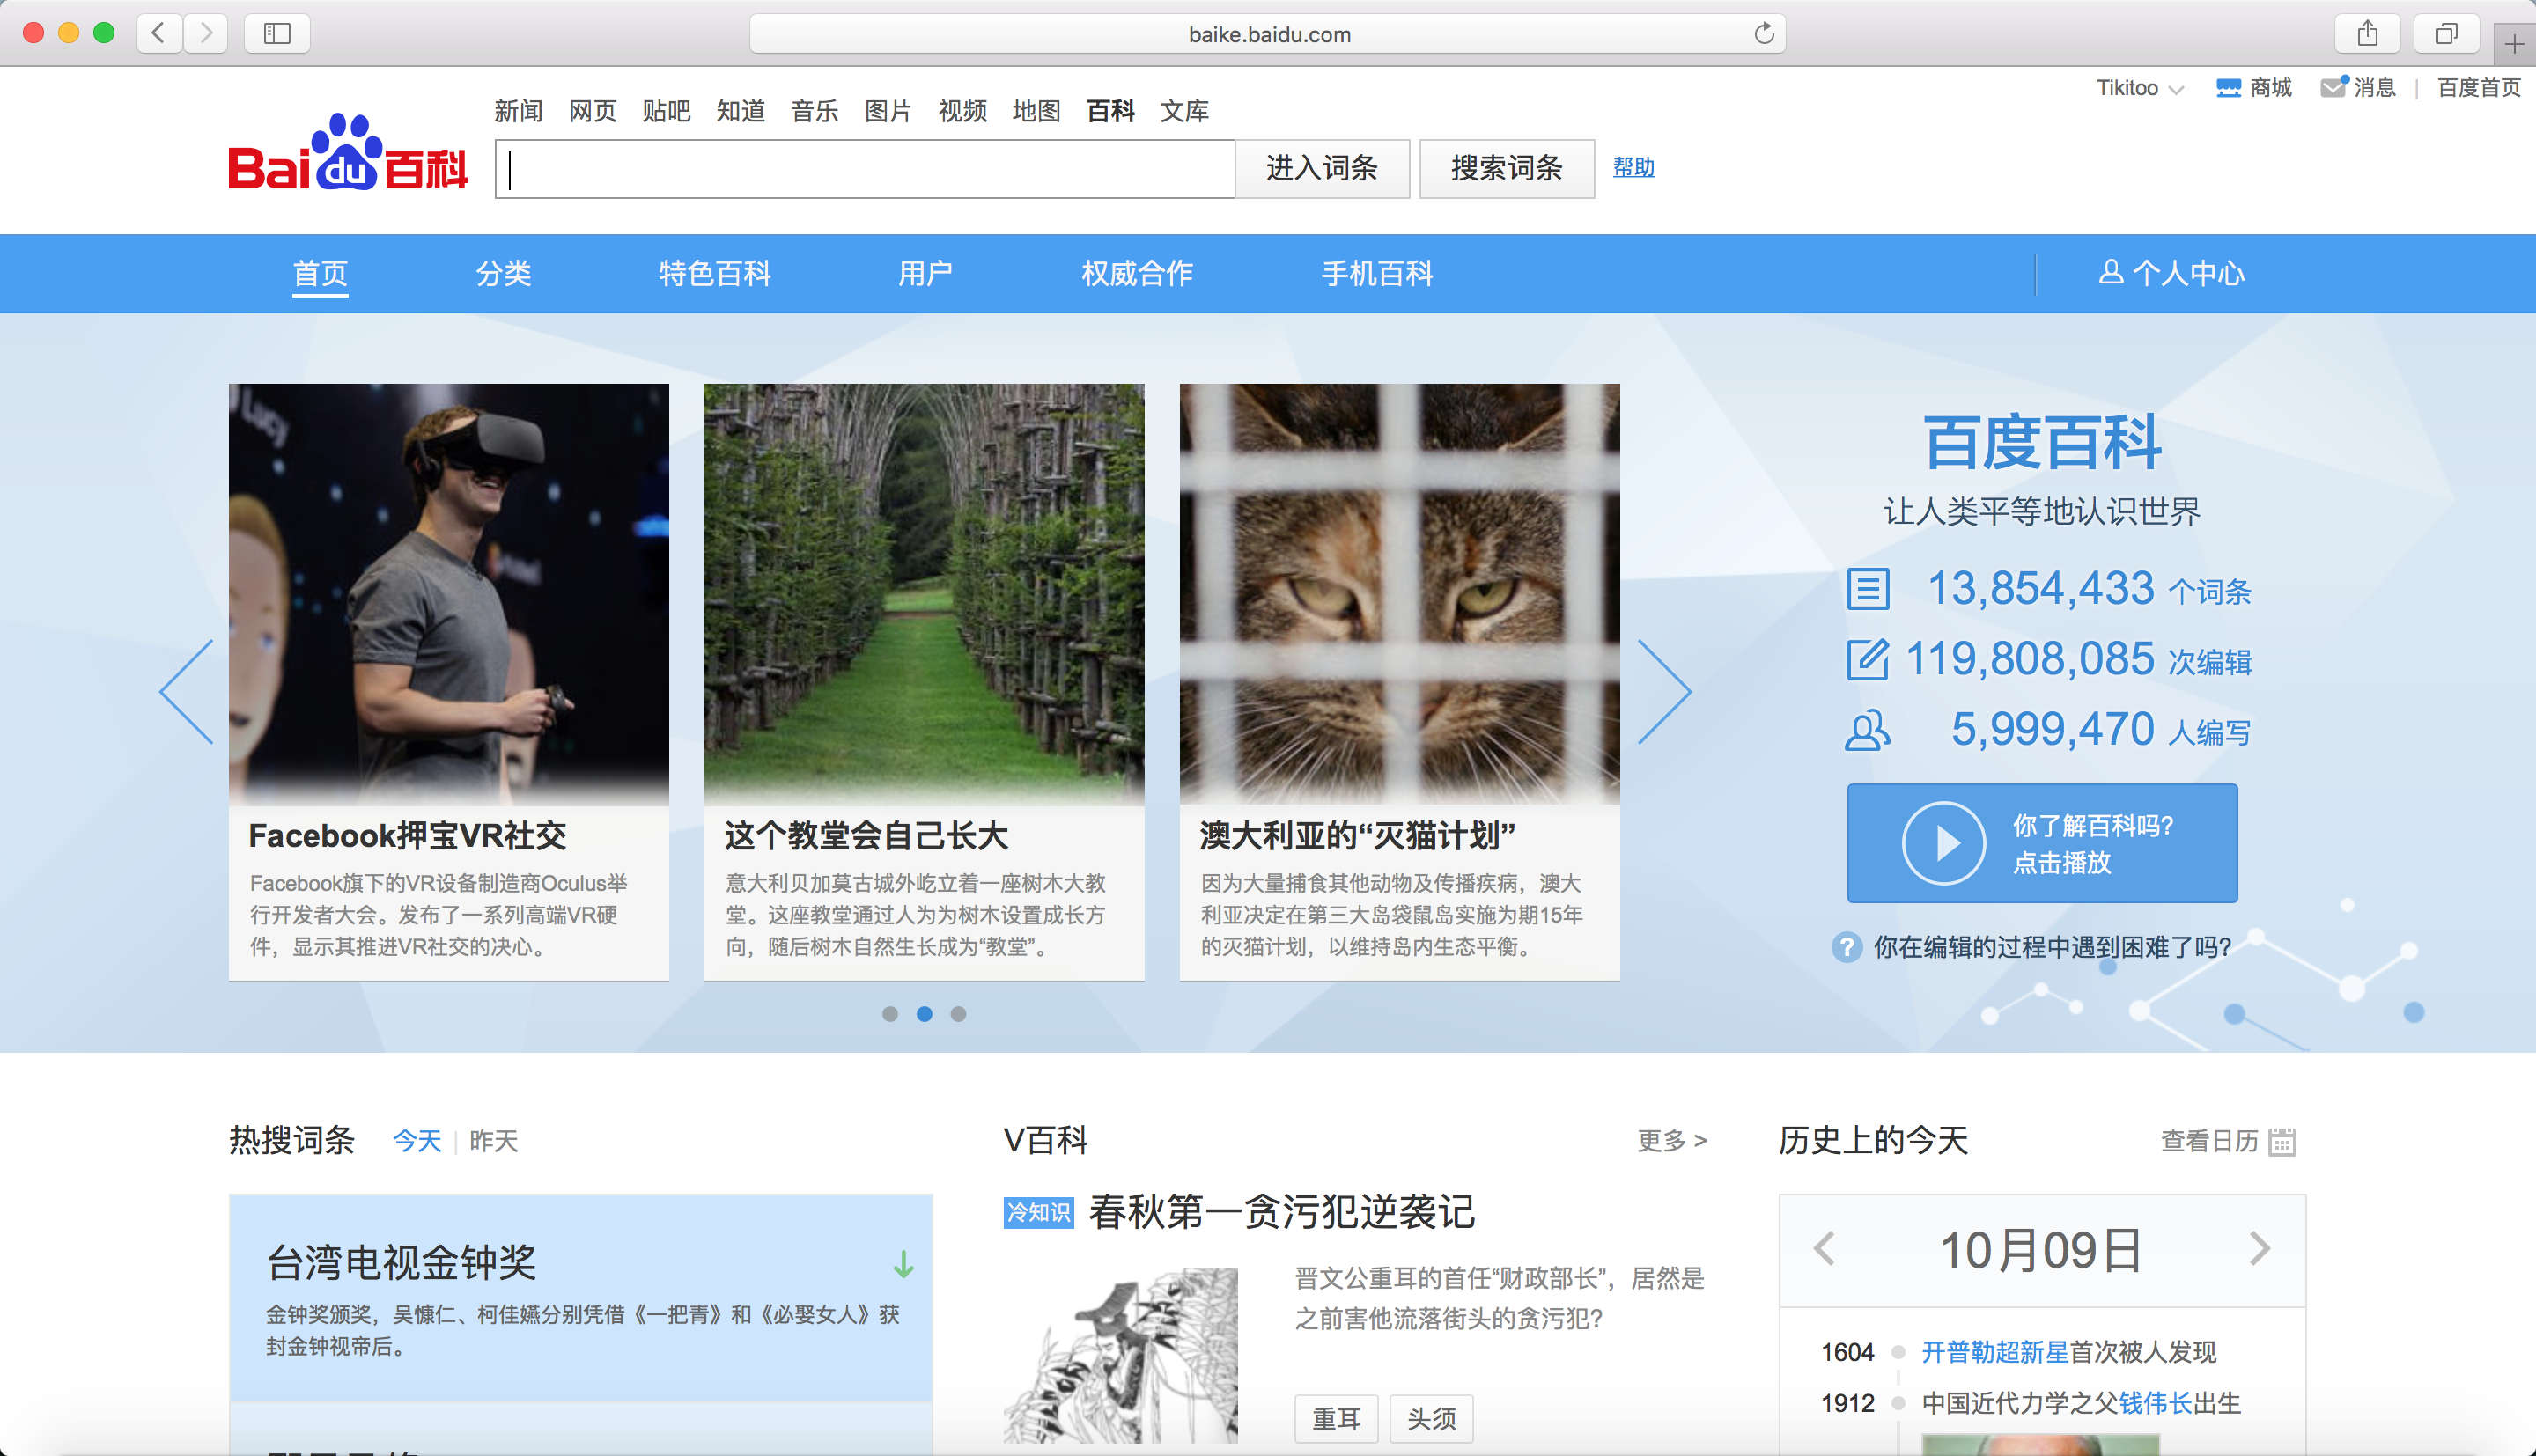Viewport: 2536px width, 1456px height.
Task: Open a new tab with plus icon
Action: point(2515,43)
